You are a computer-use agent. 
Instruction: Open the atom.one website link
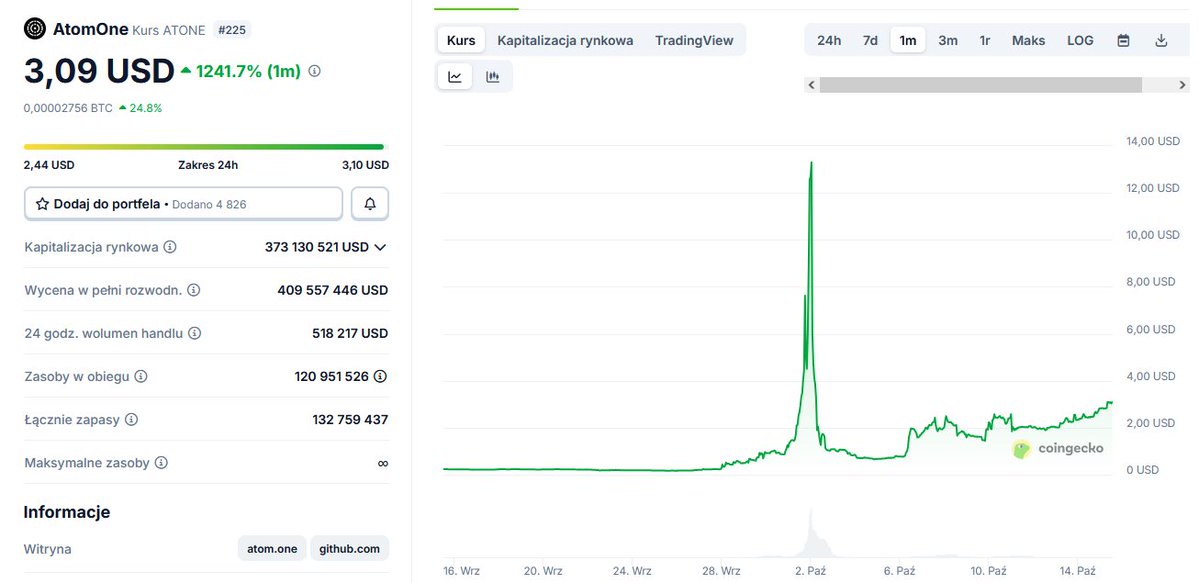point(272,549)
